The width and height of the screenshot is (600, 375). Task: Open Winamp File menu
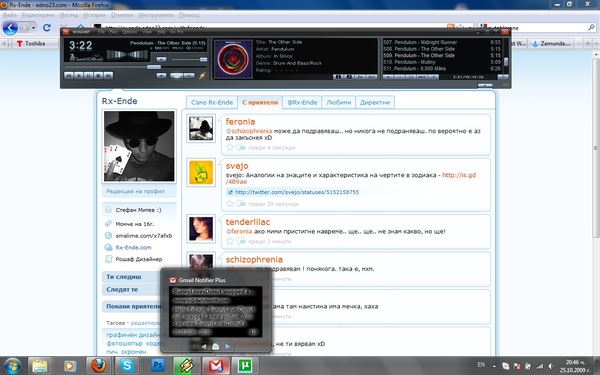(x=101, y=32)
